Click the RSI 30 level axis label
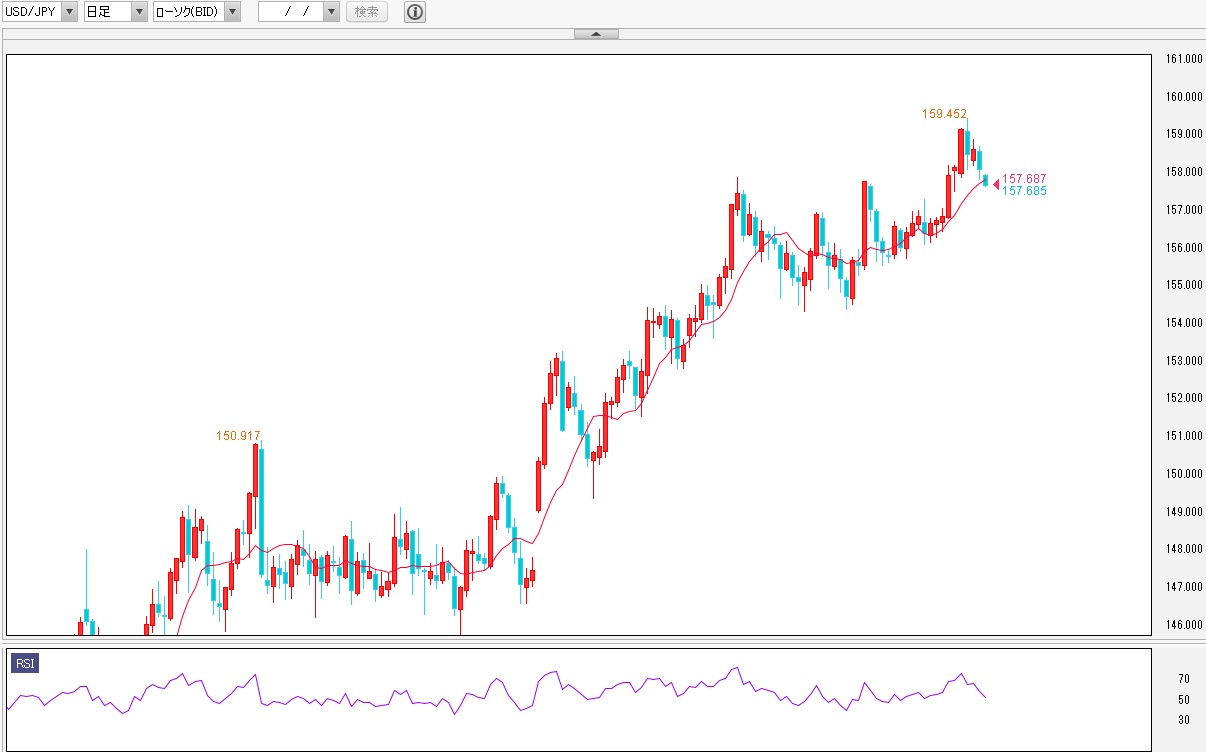The image size is (1206, 752). [x=1183, y=719]
